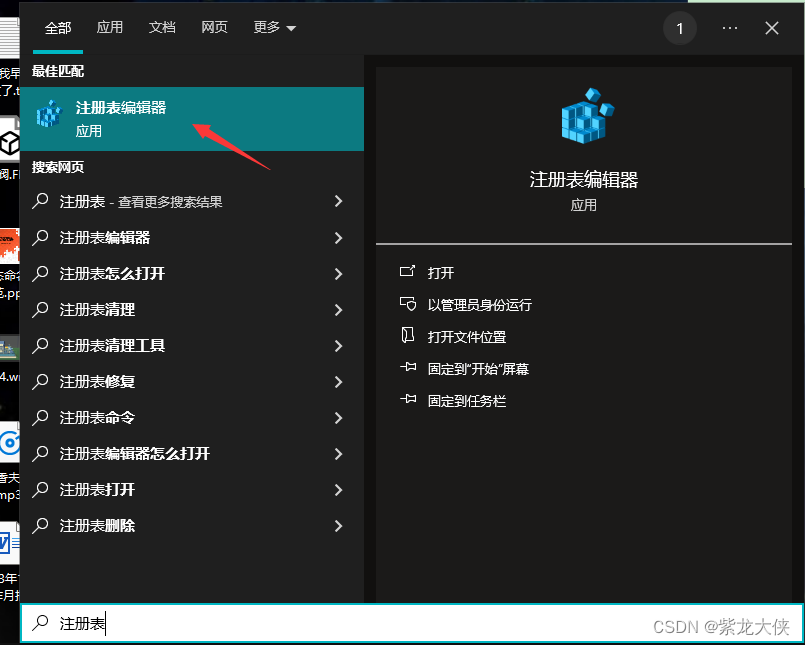
Task: Click the magnifier icon in the search box
Action: (x=40, y=623)
